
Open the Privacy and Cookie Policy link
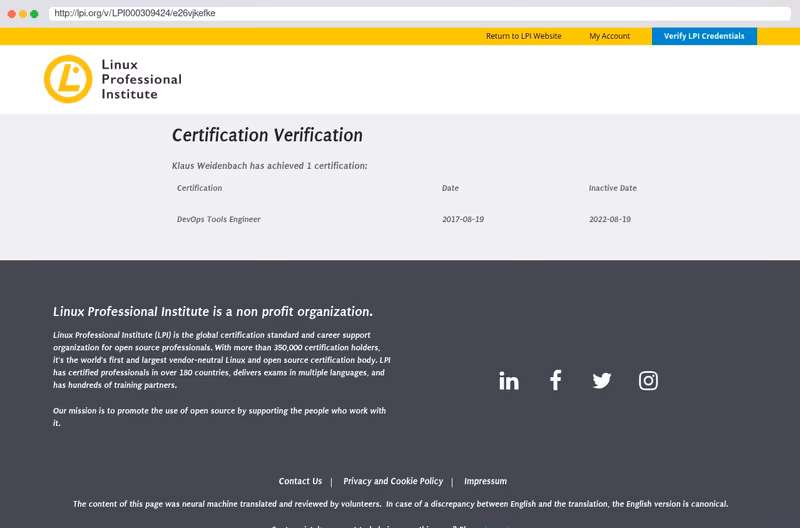[x=393, y=481]
